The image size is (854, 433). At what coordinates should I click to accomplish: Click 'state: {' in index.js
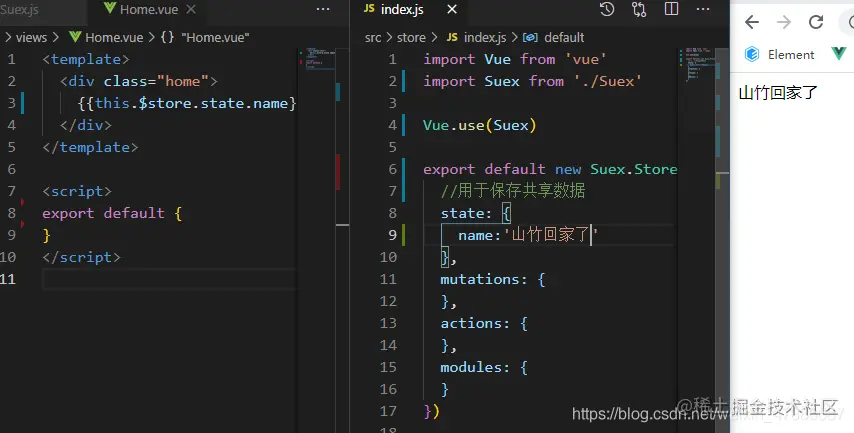475,213
